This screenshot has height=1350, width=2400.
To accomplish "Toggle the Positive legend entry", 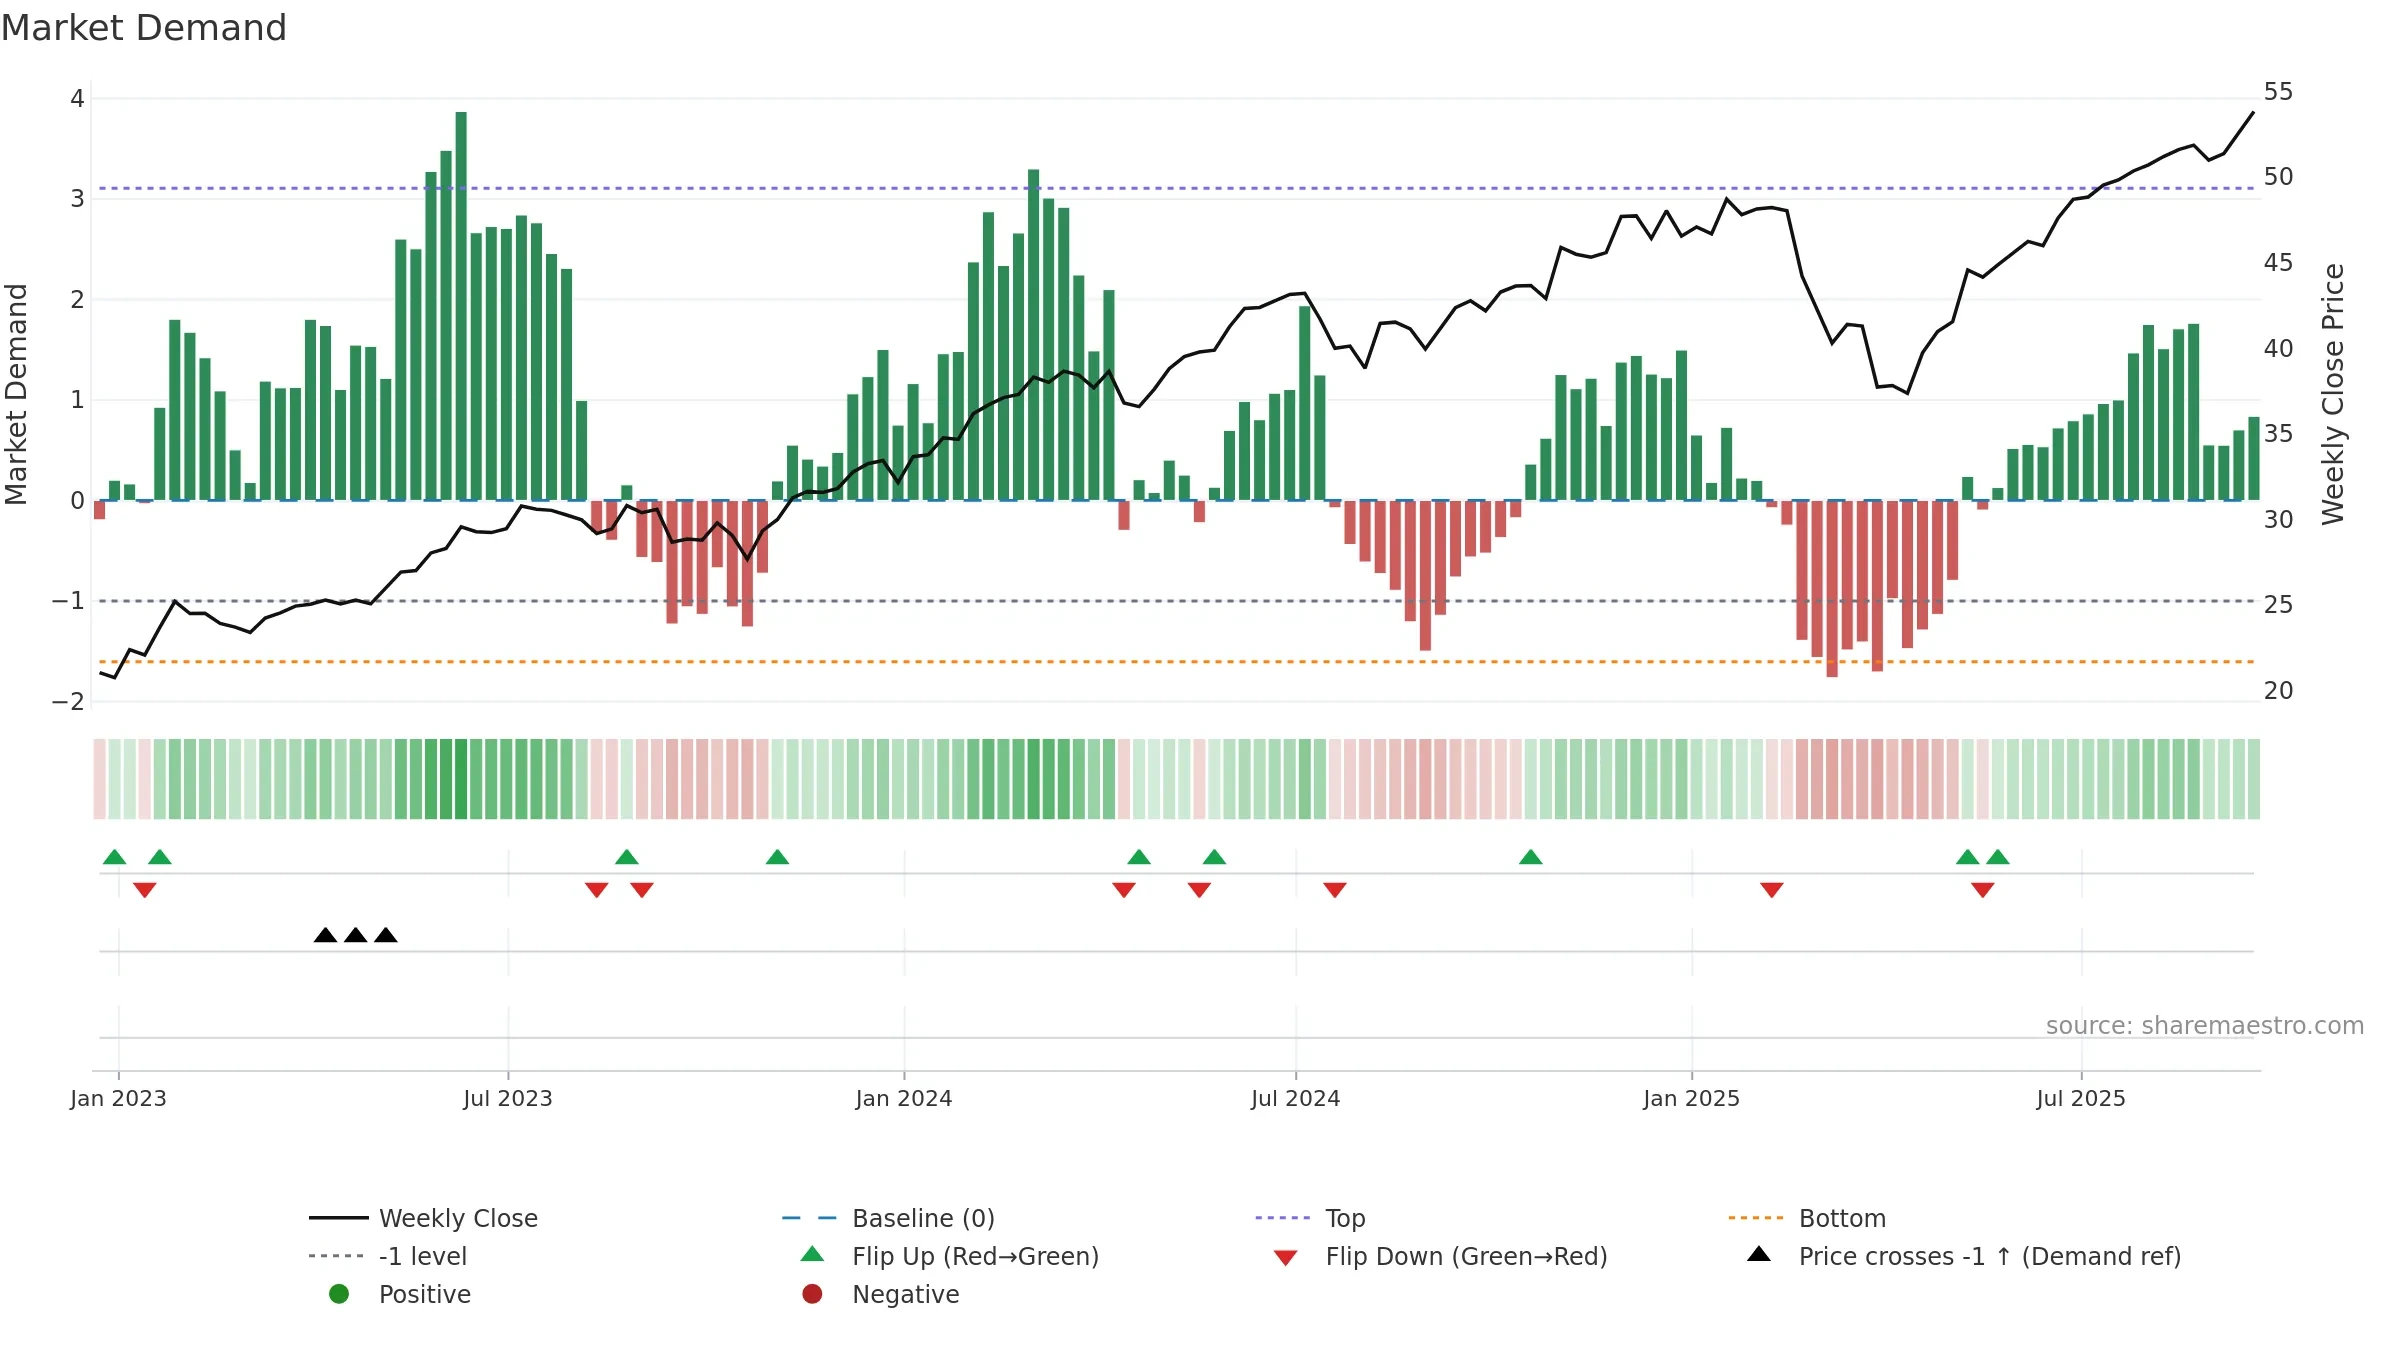I will (400, 1294).
